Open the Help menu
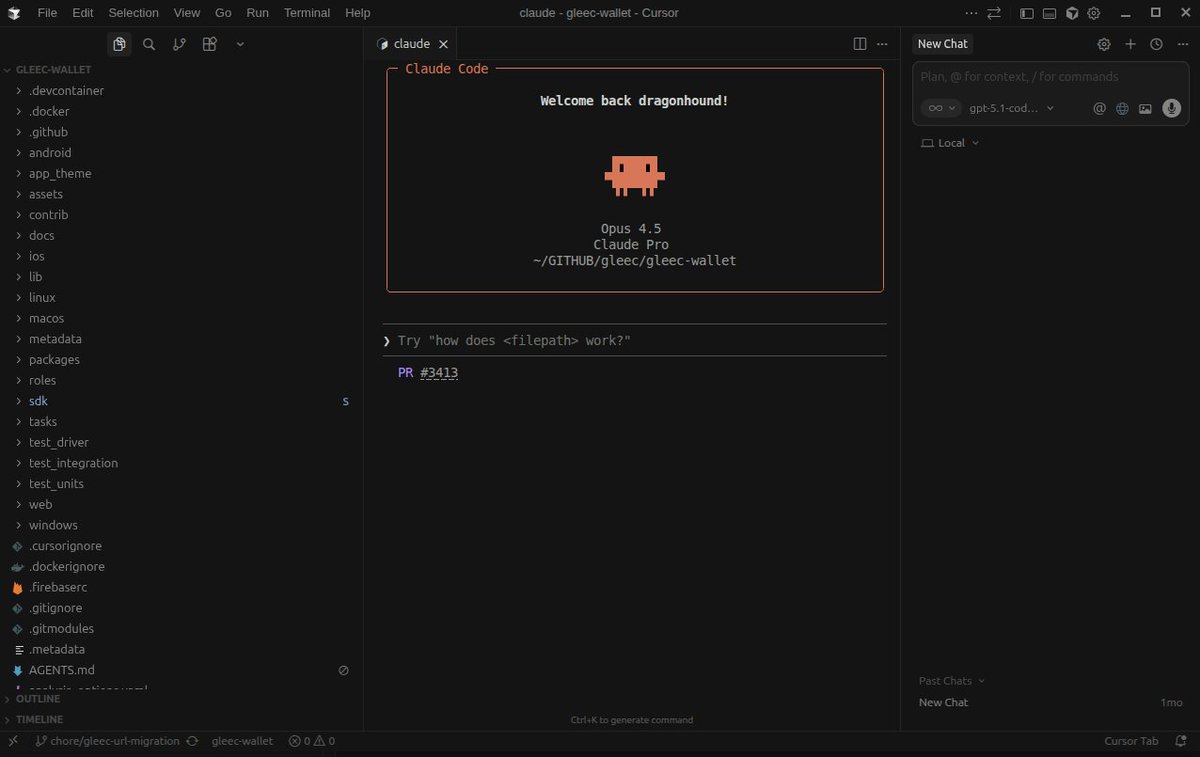Viewport: 1200px width, 757px height. coord(357,13)
